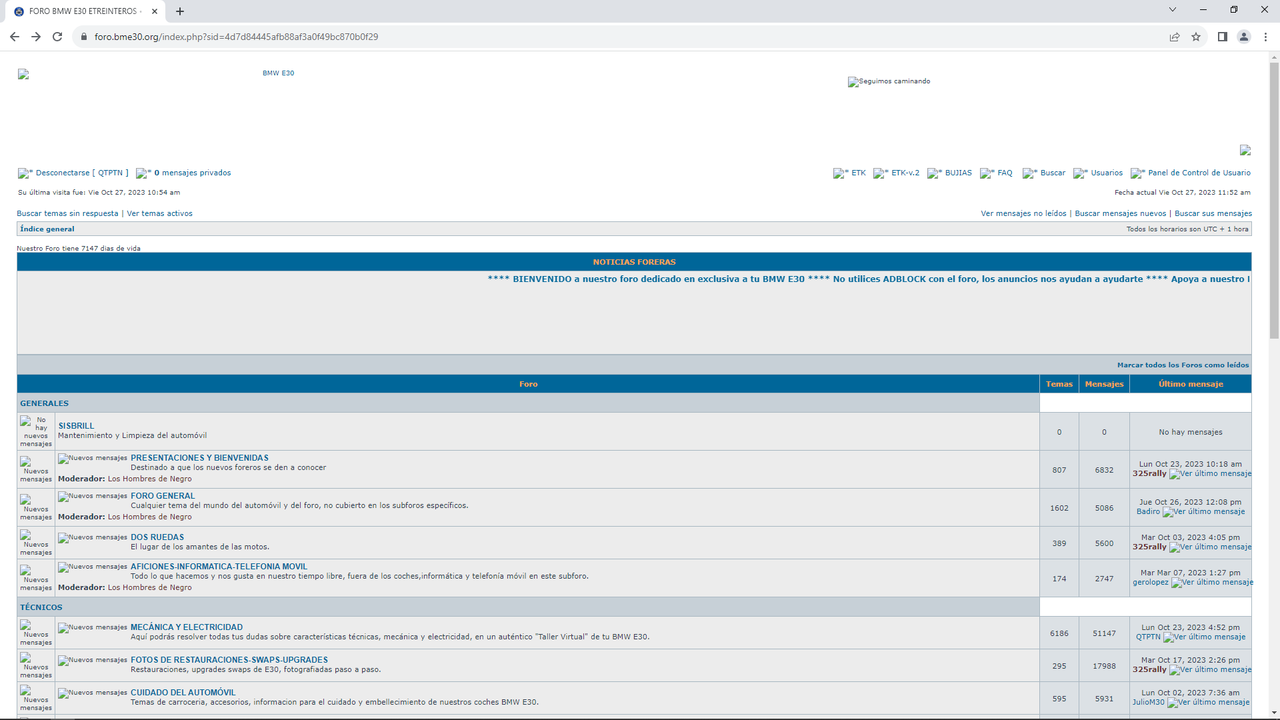
Task: Open the FAQ link
Action: pos(1005,173)
